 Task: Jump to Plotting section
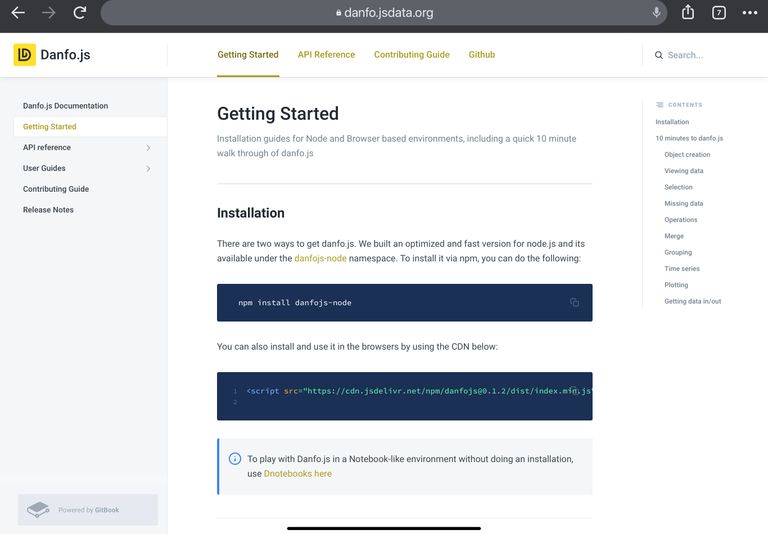point(676,285)
